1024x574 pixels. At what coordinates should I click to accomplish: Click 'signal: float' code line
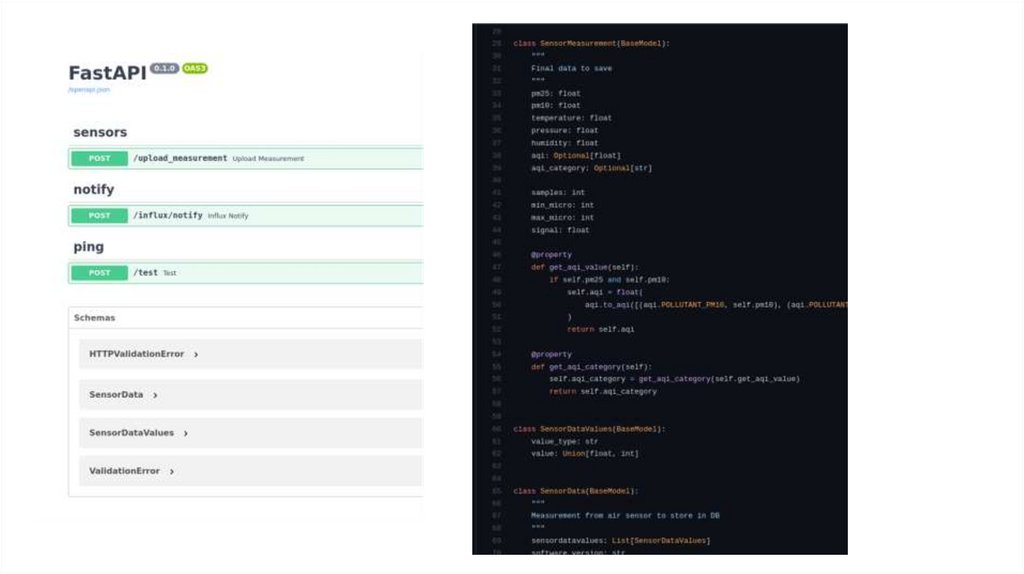(560, 230)
